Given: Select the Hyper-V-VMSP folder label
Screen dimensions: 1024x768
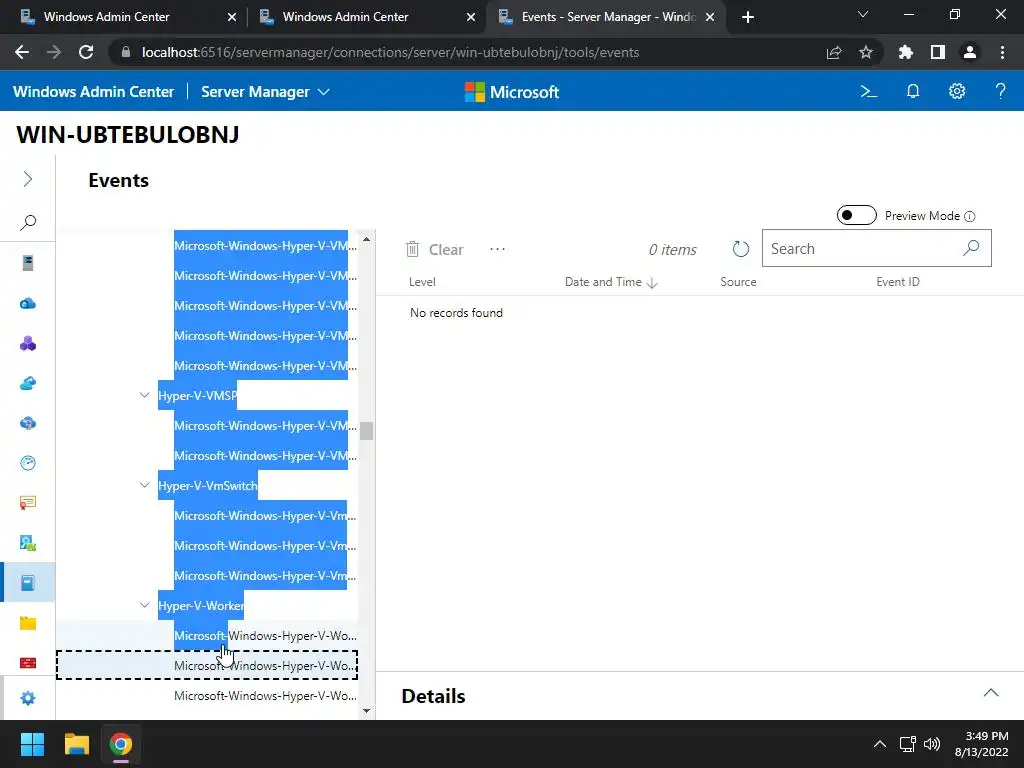Looking at the screenshot, I should pyautogui.click(x=197, y=396).
